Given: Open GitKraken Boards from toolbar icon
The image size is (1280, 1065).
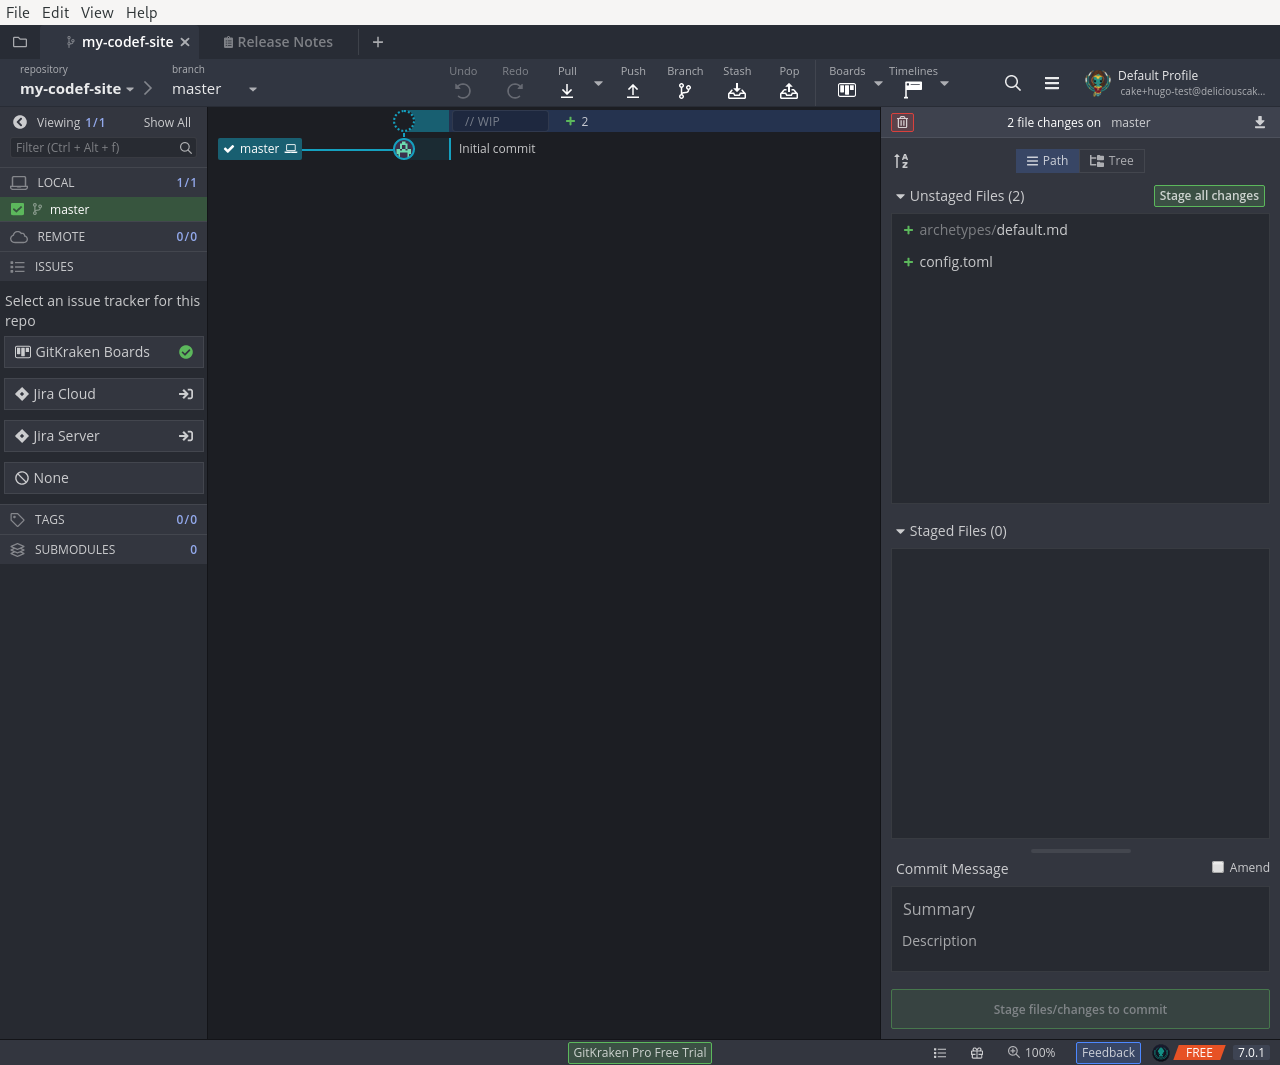Looking at the screenshot, I should pyautogui.click(x=847, y=90).
